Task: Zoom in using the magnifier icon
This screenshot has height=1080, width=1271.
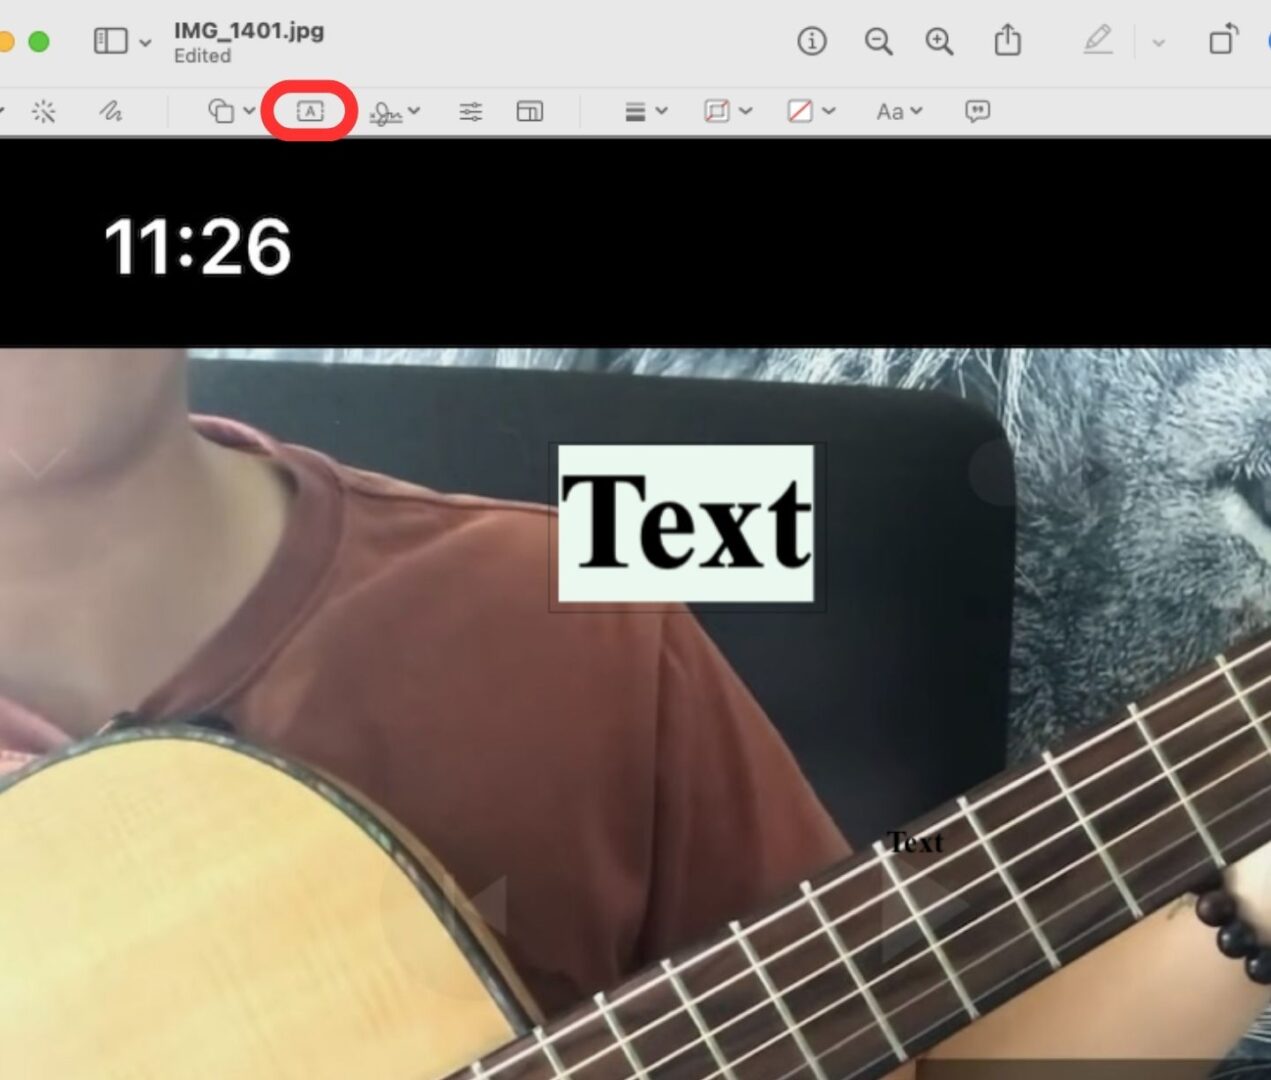Action: click(938, 42)
